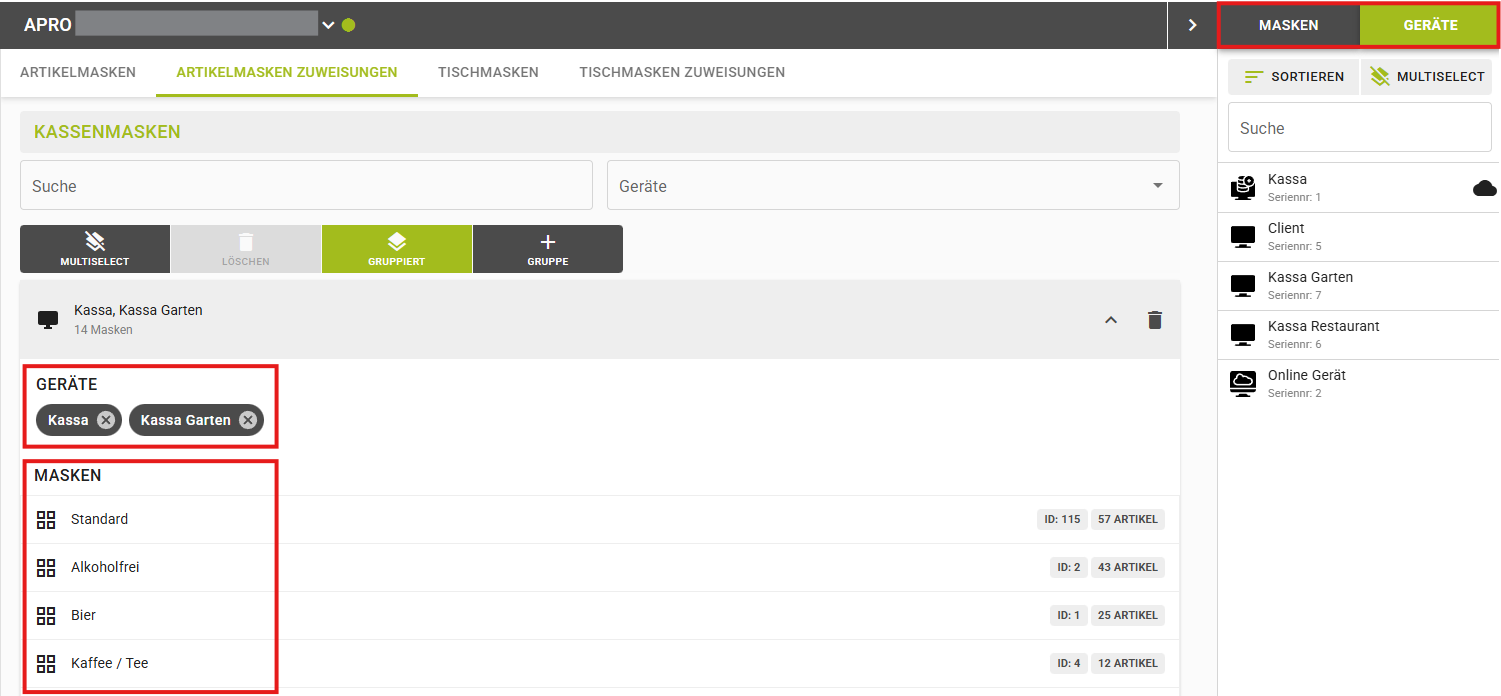Click the Standard mask grid icon
This screenshot has height=696, width=1501.
point(46,519)
